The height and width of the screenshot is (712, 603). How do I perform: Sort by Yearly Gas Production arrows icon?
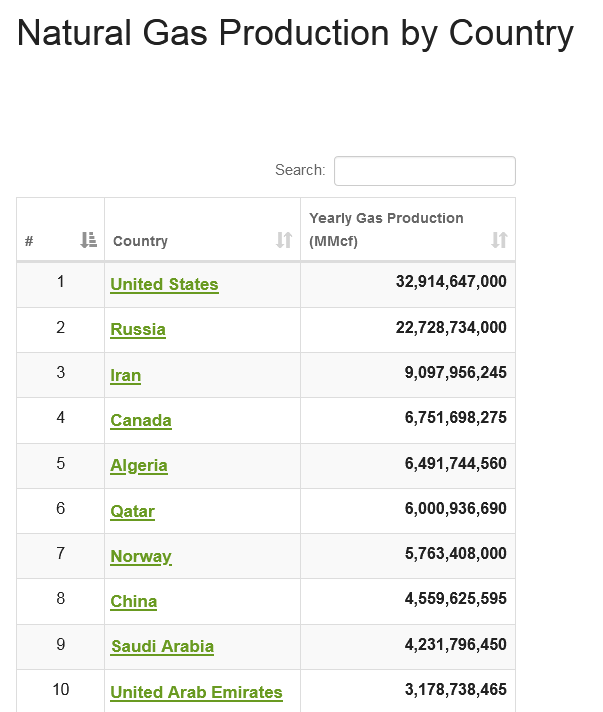point(499,240)
